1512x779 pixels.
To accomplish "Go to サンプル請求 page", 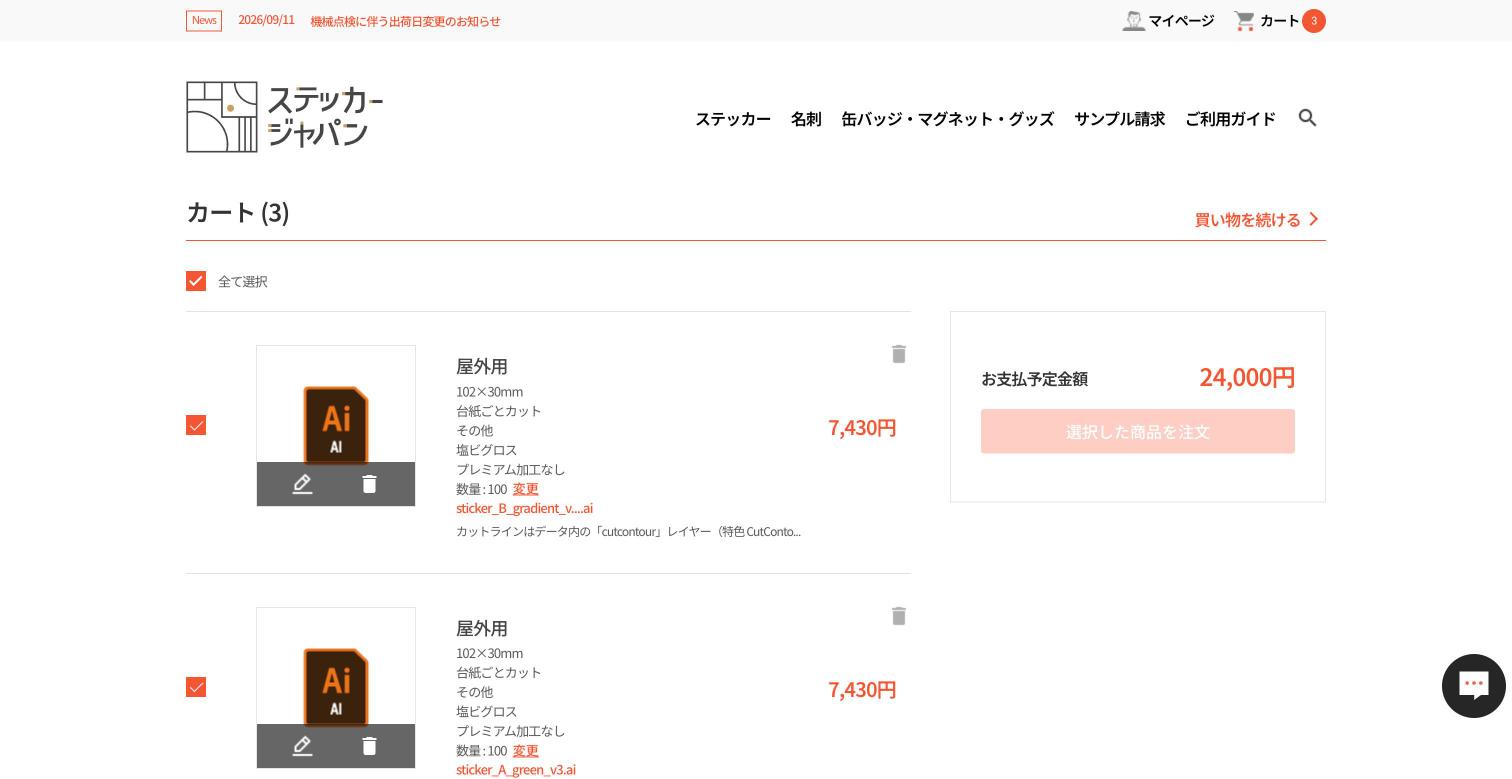I will 1120,119.
